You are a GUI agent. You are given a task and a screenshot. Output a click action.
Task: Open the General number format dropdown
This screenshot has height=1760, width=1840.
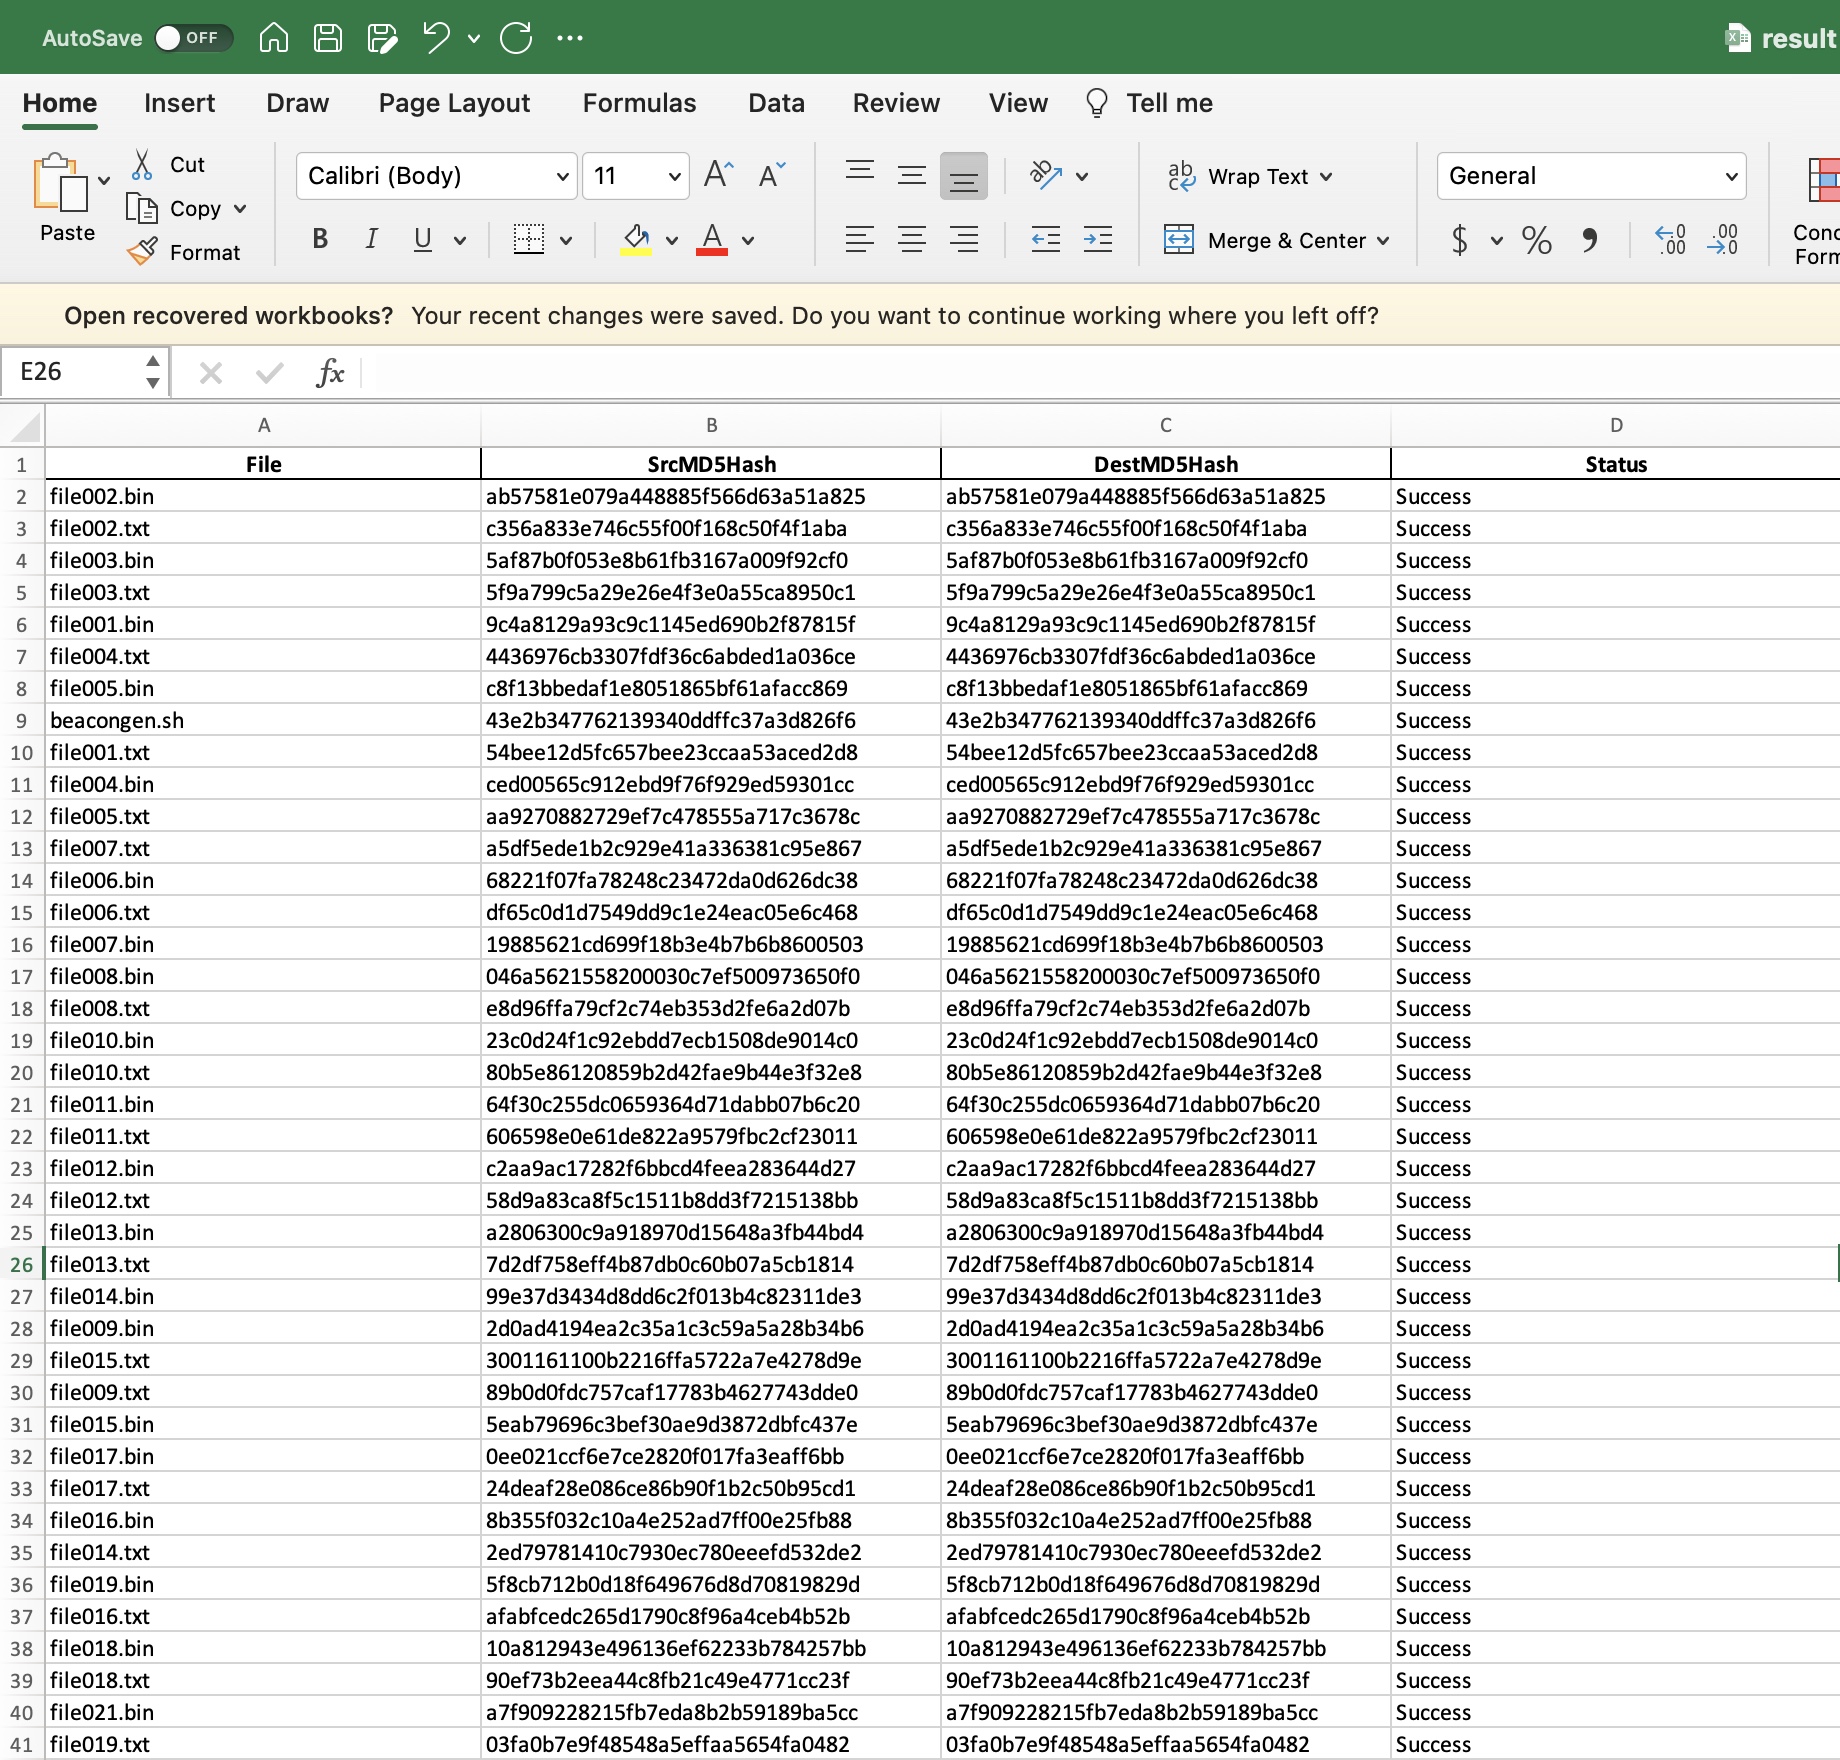[x=1591, y=176]
